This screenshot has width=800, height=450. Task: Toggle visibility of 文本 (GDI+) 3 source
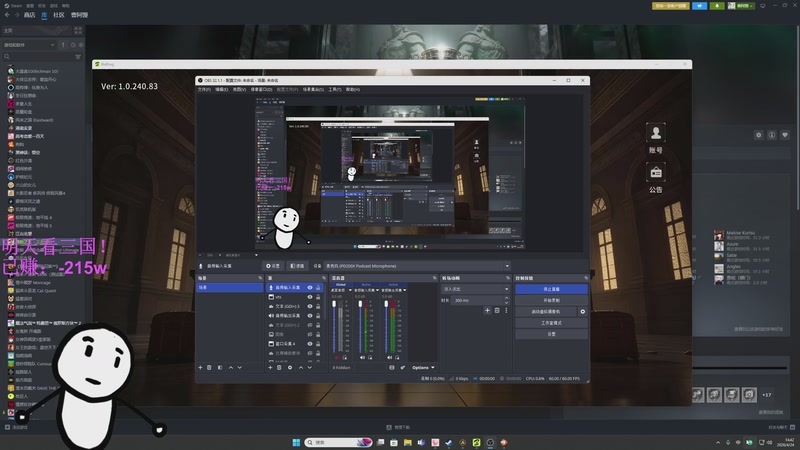310,306
